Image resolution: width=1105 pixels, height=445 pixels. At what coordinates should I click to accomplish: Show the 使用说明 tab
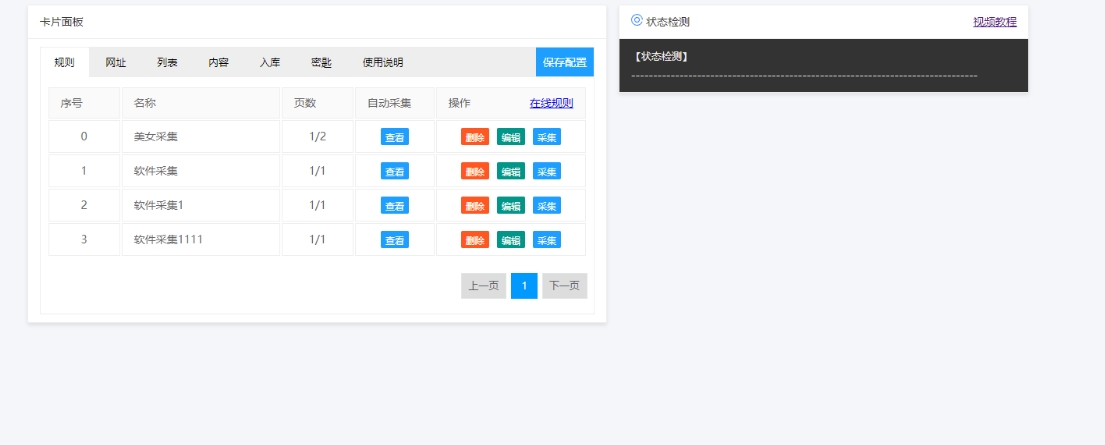coord(383,62)
